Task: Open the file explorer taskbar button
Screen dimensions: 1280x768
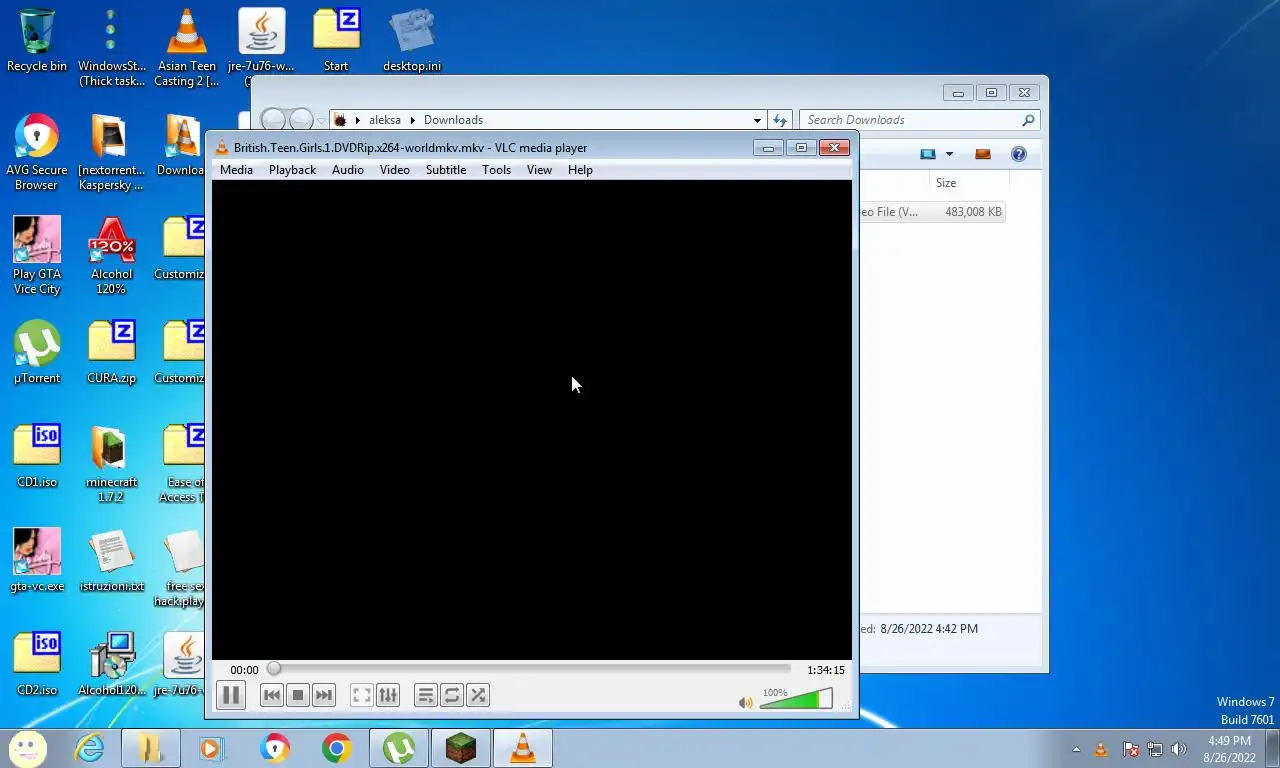Action: coord(151,748)
